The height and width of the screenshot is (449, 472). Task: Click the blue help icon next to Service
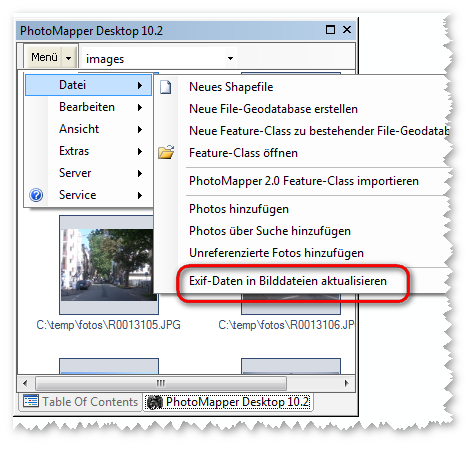[36, 195]
